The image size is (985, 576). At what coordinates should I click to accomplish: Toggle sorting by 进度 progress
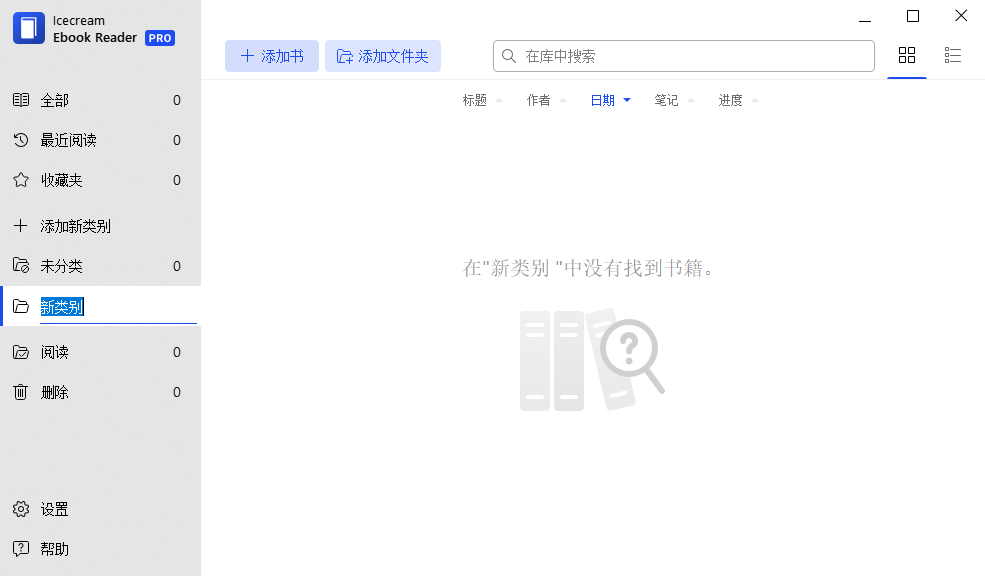[x=729, y=100]
